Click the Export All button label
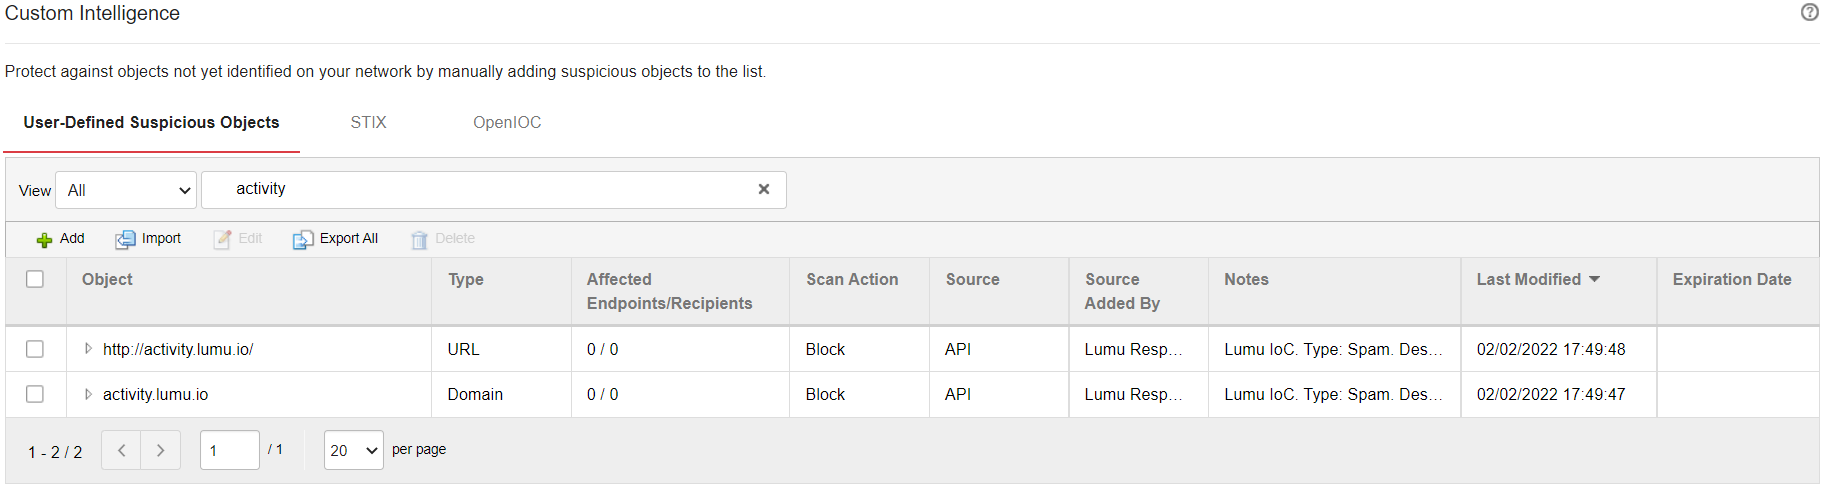 (349, 238)
